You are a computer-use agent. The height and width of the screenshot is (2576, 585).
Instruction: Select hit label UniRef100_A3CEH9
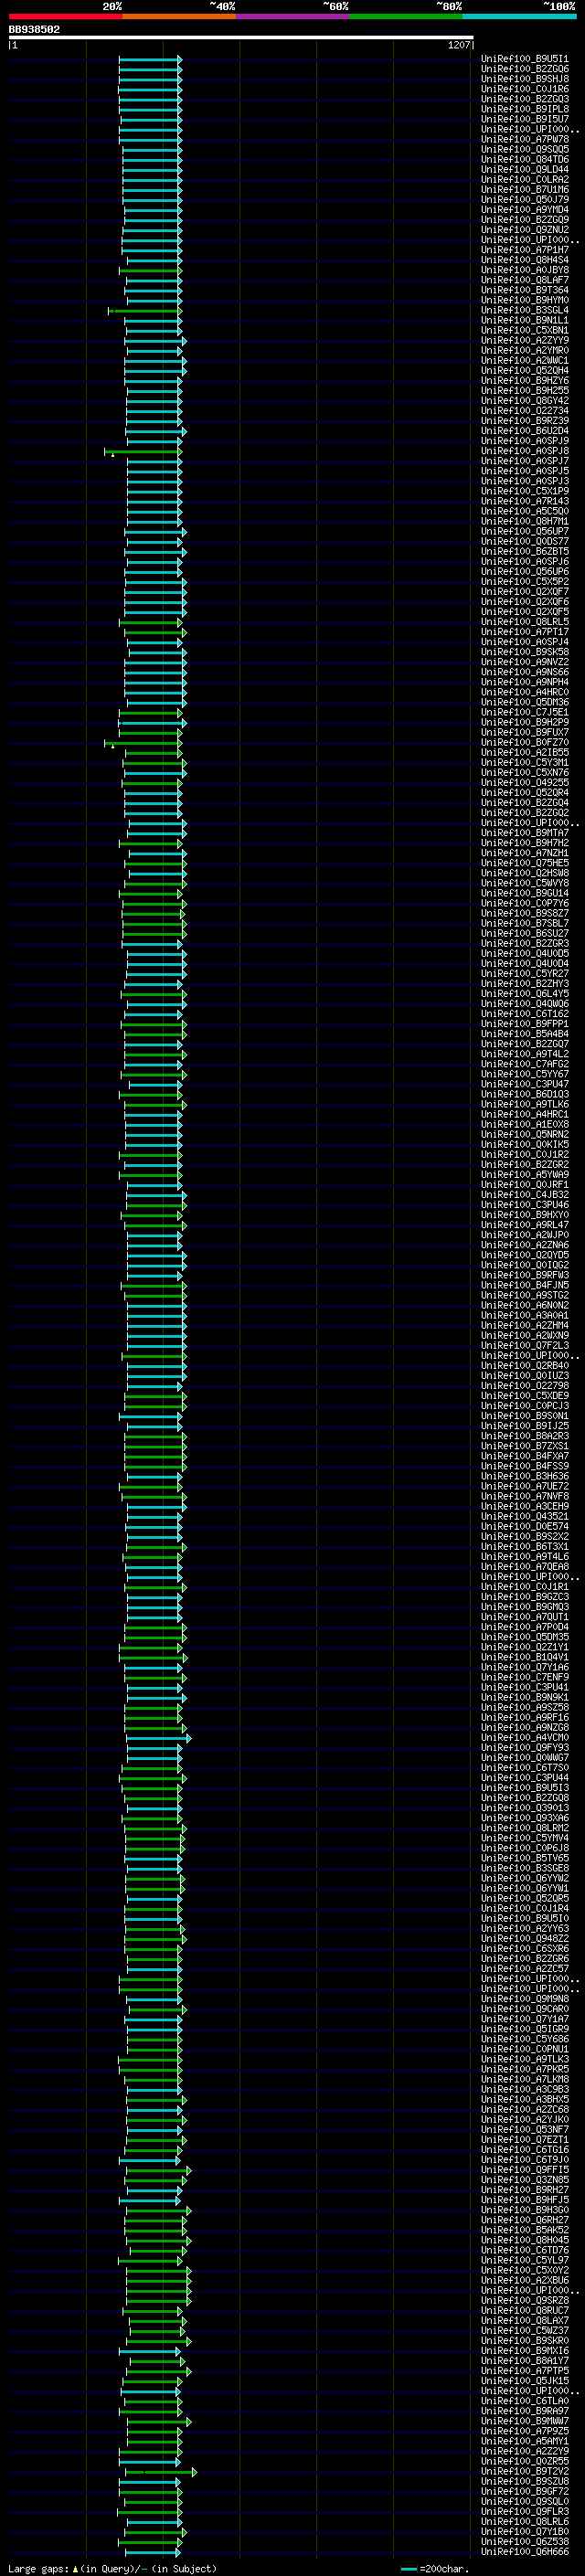tap(525, 1507)
